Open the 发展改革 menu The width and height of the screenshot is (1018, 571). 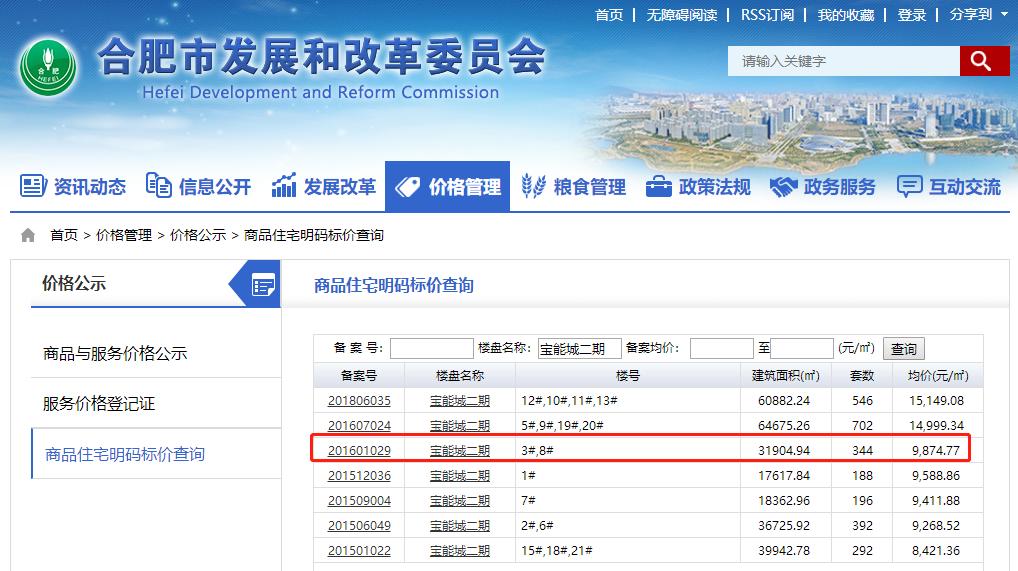(323, 186)
